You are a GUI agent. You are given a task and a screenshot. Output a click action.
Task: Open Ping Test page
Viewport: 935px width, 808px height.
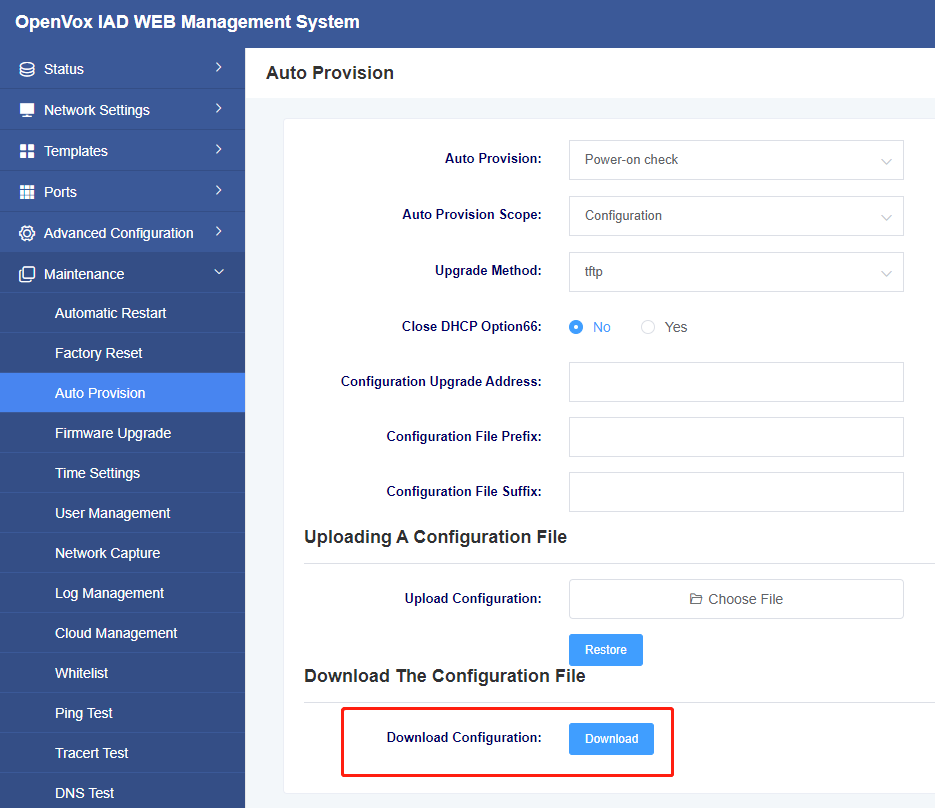[122, 713]
